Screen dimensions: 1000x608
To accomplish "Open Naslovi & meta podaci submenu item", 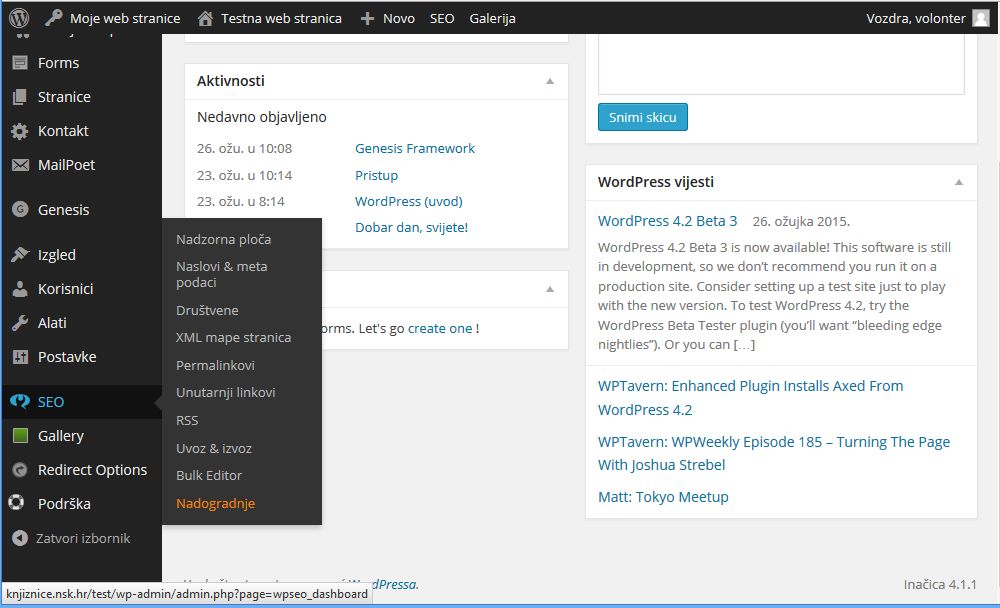I will (x=222, y=274).
